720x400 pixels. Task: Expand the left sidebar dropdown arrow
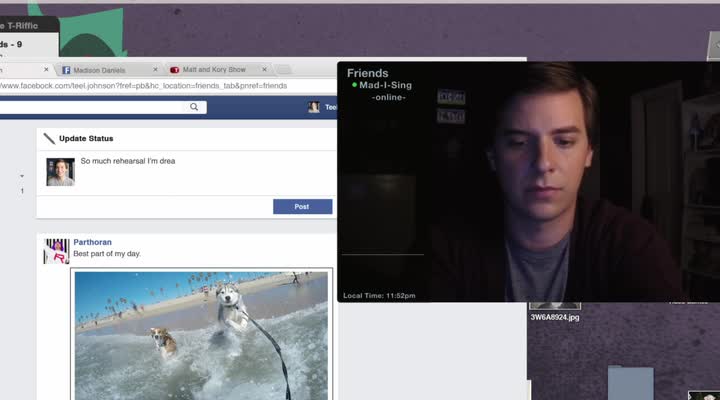pos(22,175)
